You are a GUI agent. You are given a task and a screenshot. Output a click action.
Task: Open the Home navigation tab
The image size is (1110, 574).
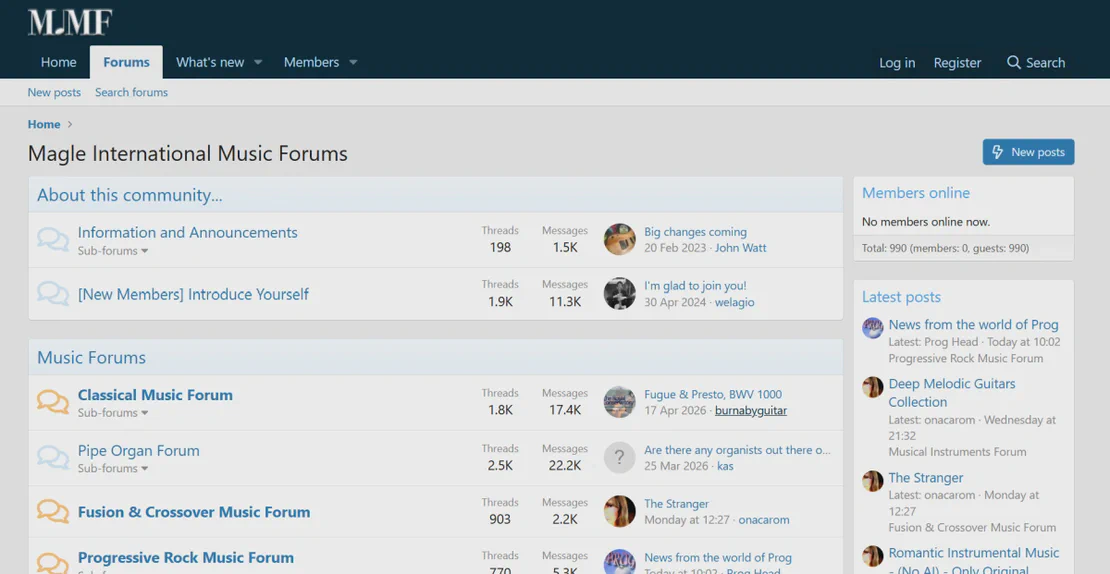[59, 62]
